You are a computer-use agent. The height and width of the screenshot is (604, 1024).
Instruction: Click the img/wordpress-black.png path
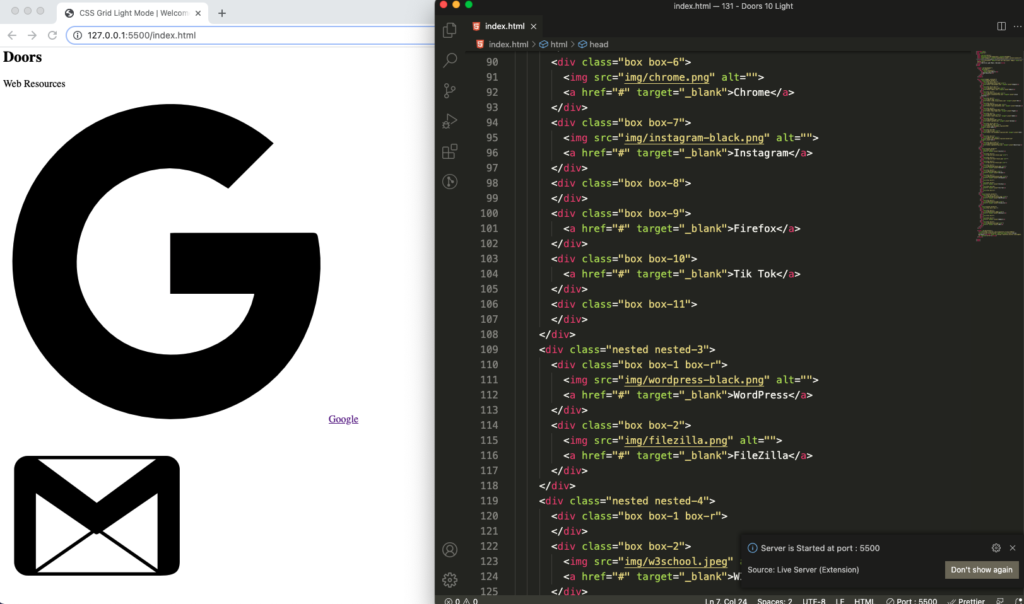694,380
